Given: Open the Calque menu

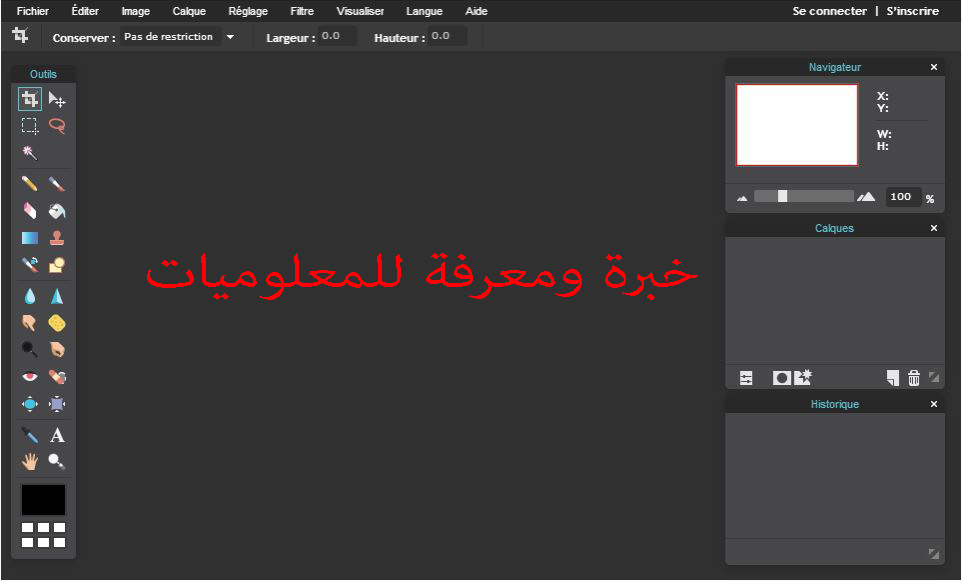Looking at the screenshot, I should [x=189, y=11].
